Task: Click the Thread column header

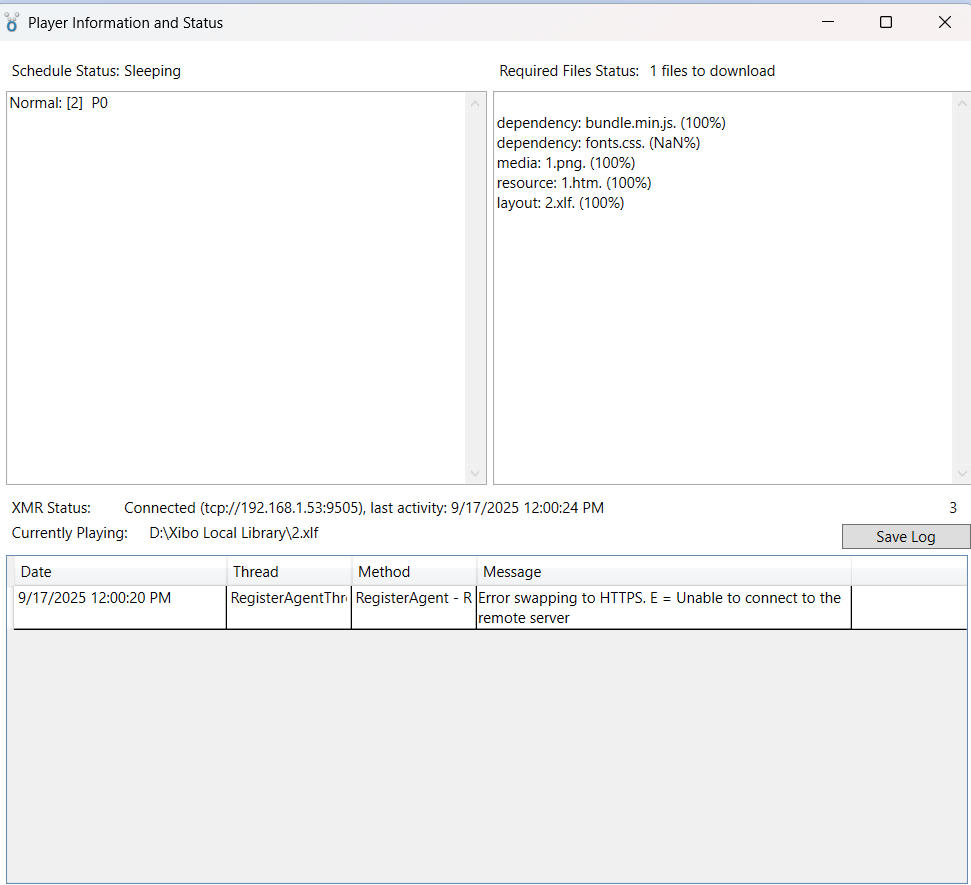Action: 289,572
